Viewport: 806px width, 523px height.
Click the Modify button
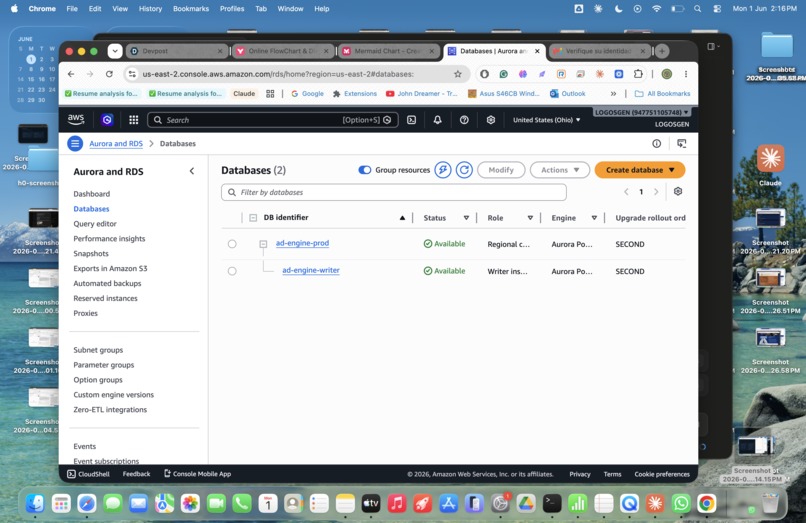point(501,170)
